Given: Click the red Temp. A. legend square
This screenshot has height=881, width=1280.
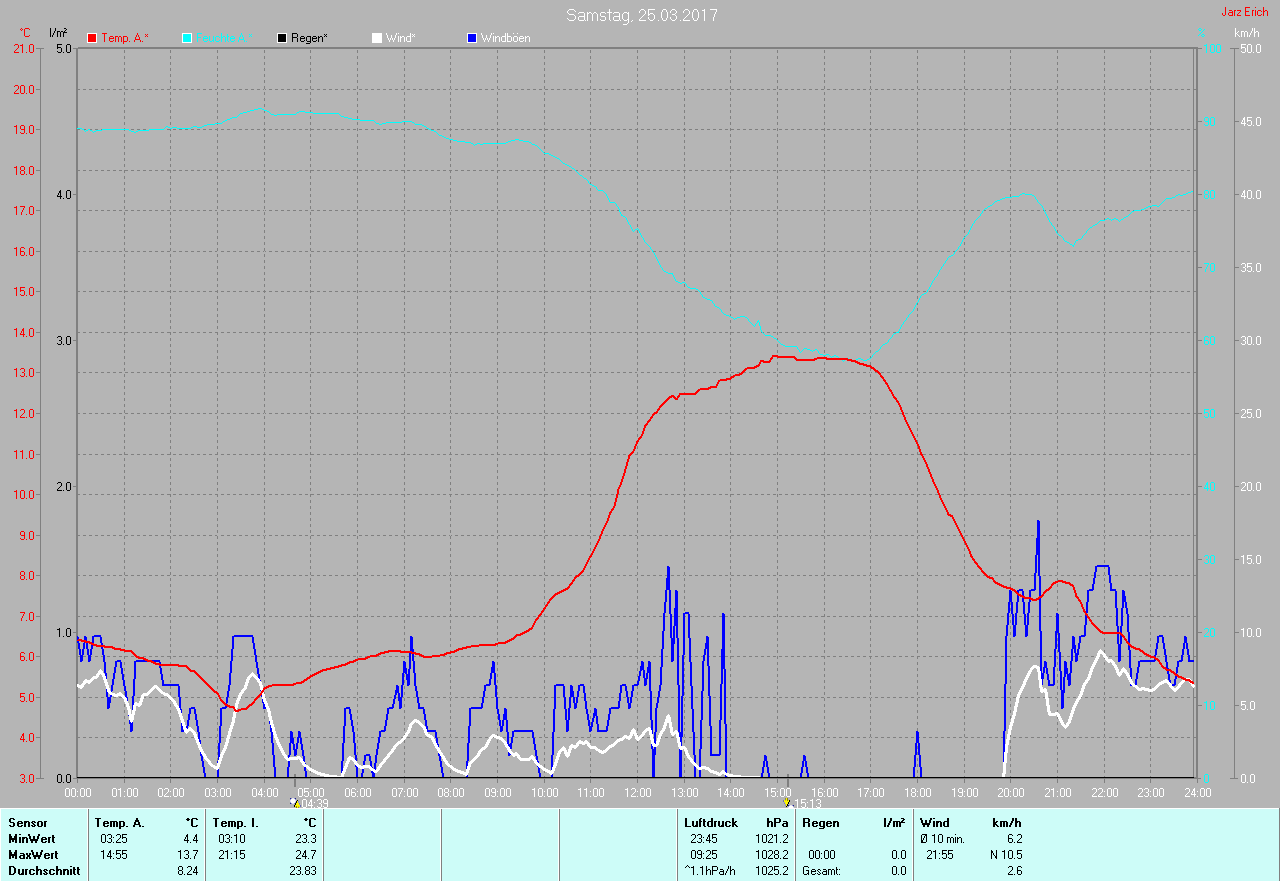Looking at the screenshot, I should point(92,38).
